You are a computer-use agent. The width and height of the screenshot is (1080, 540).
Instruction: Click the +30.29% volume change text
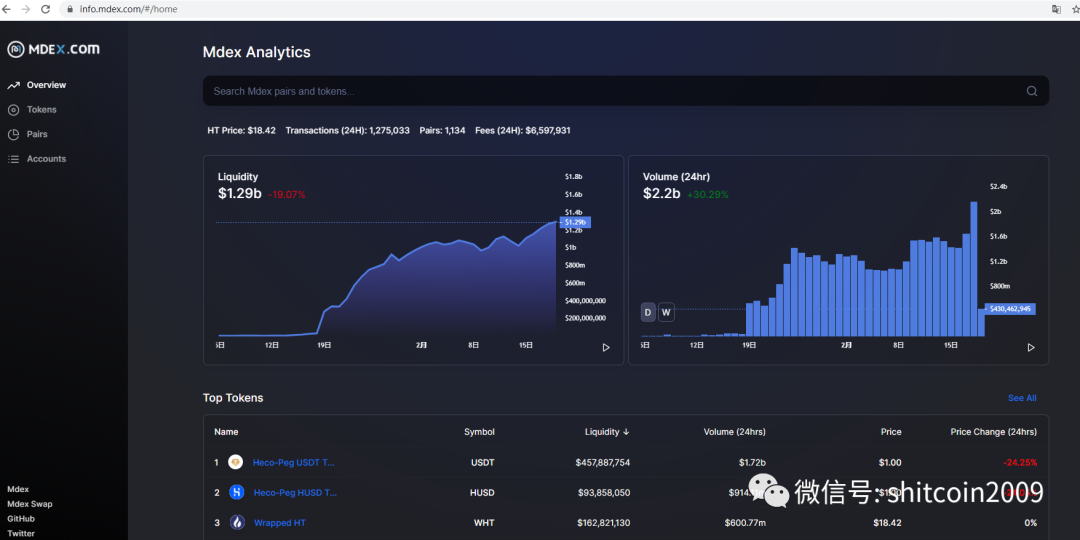(708, 195)
